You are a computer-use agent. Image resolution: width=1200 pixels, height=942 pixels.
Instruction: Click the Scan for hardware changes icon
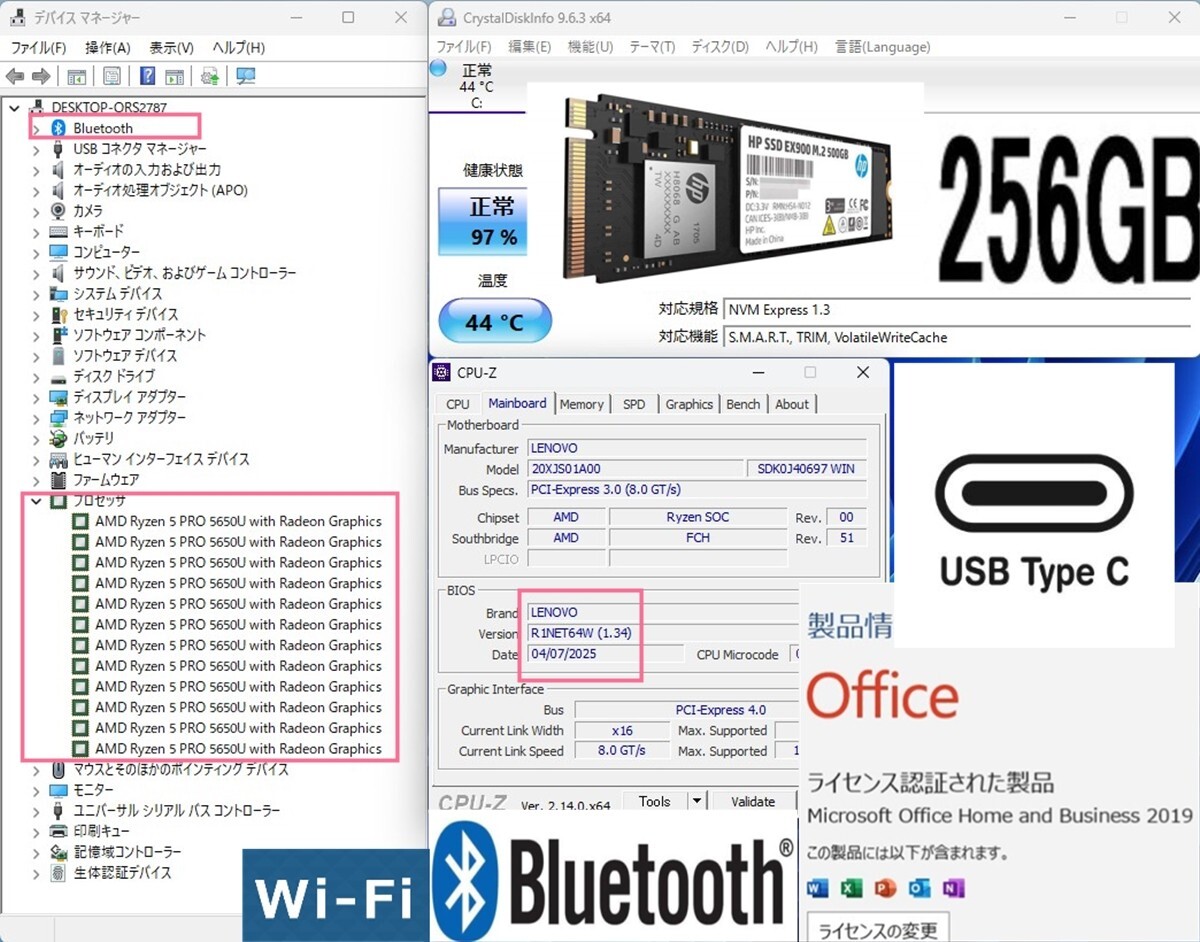click(245, 77)
